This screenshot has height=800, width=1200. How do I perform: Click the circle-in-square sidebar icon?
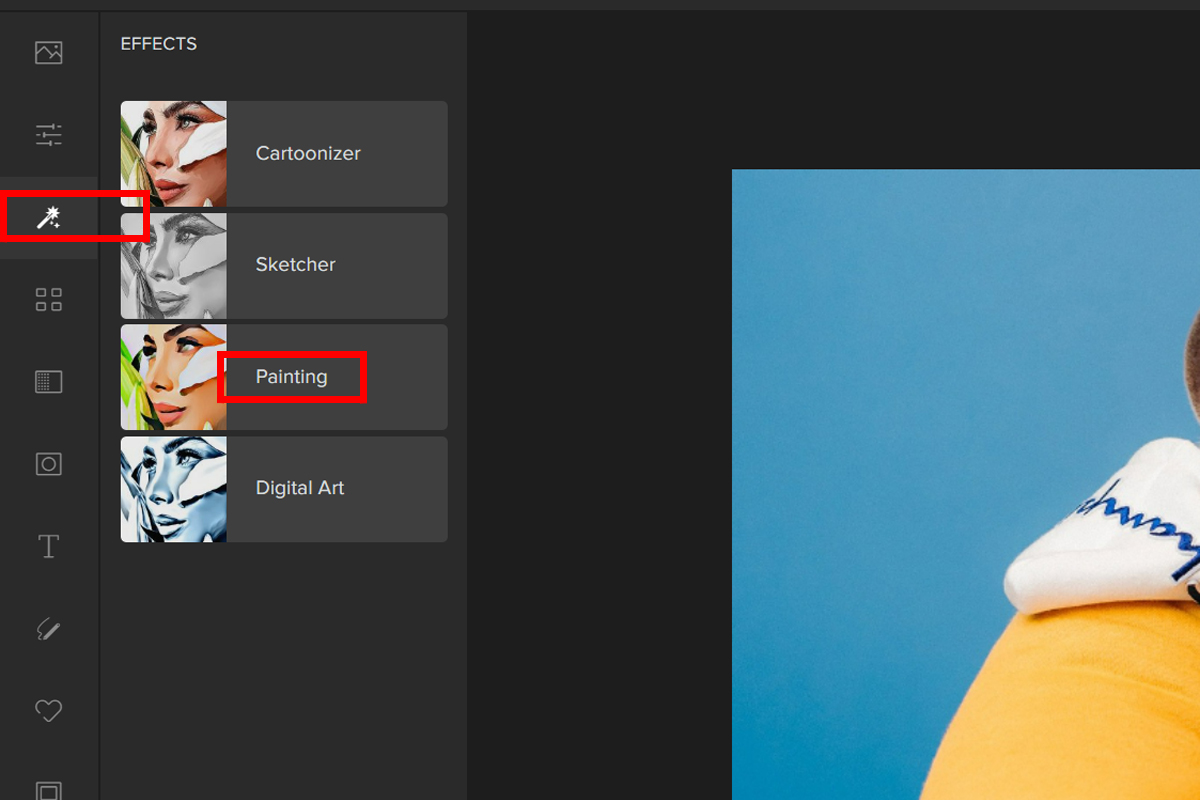pyautogui.click(x=48, y=464)
